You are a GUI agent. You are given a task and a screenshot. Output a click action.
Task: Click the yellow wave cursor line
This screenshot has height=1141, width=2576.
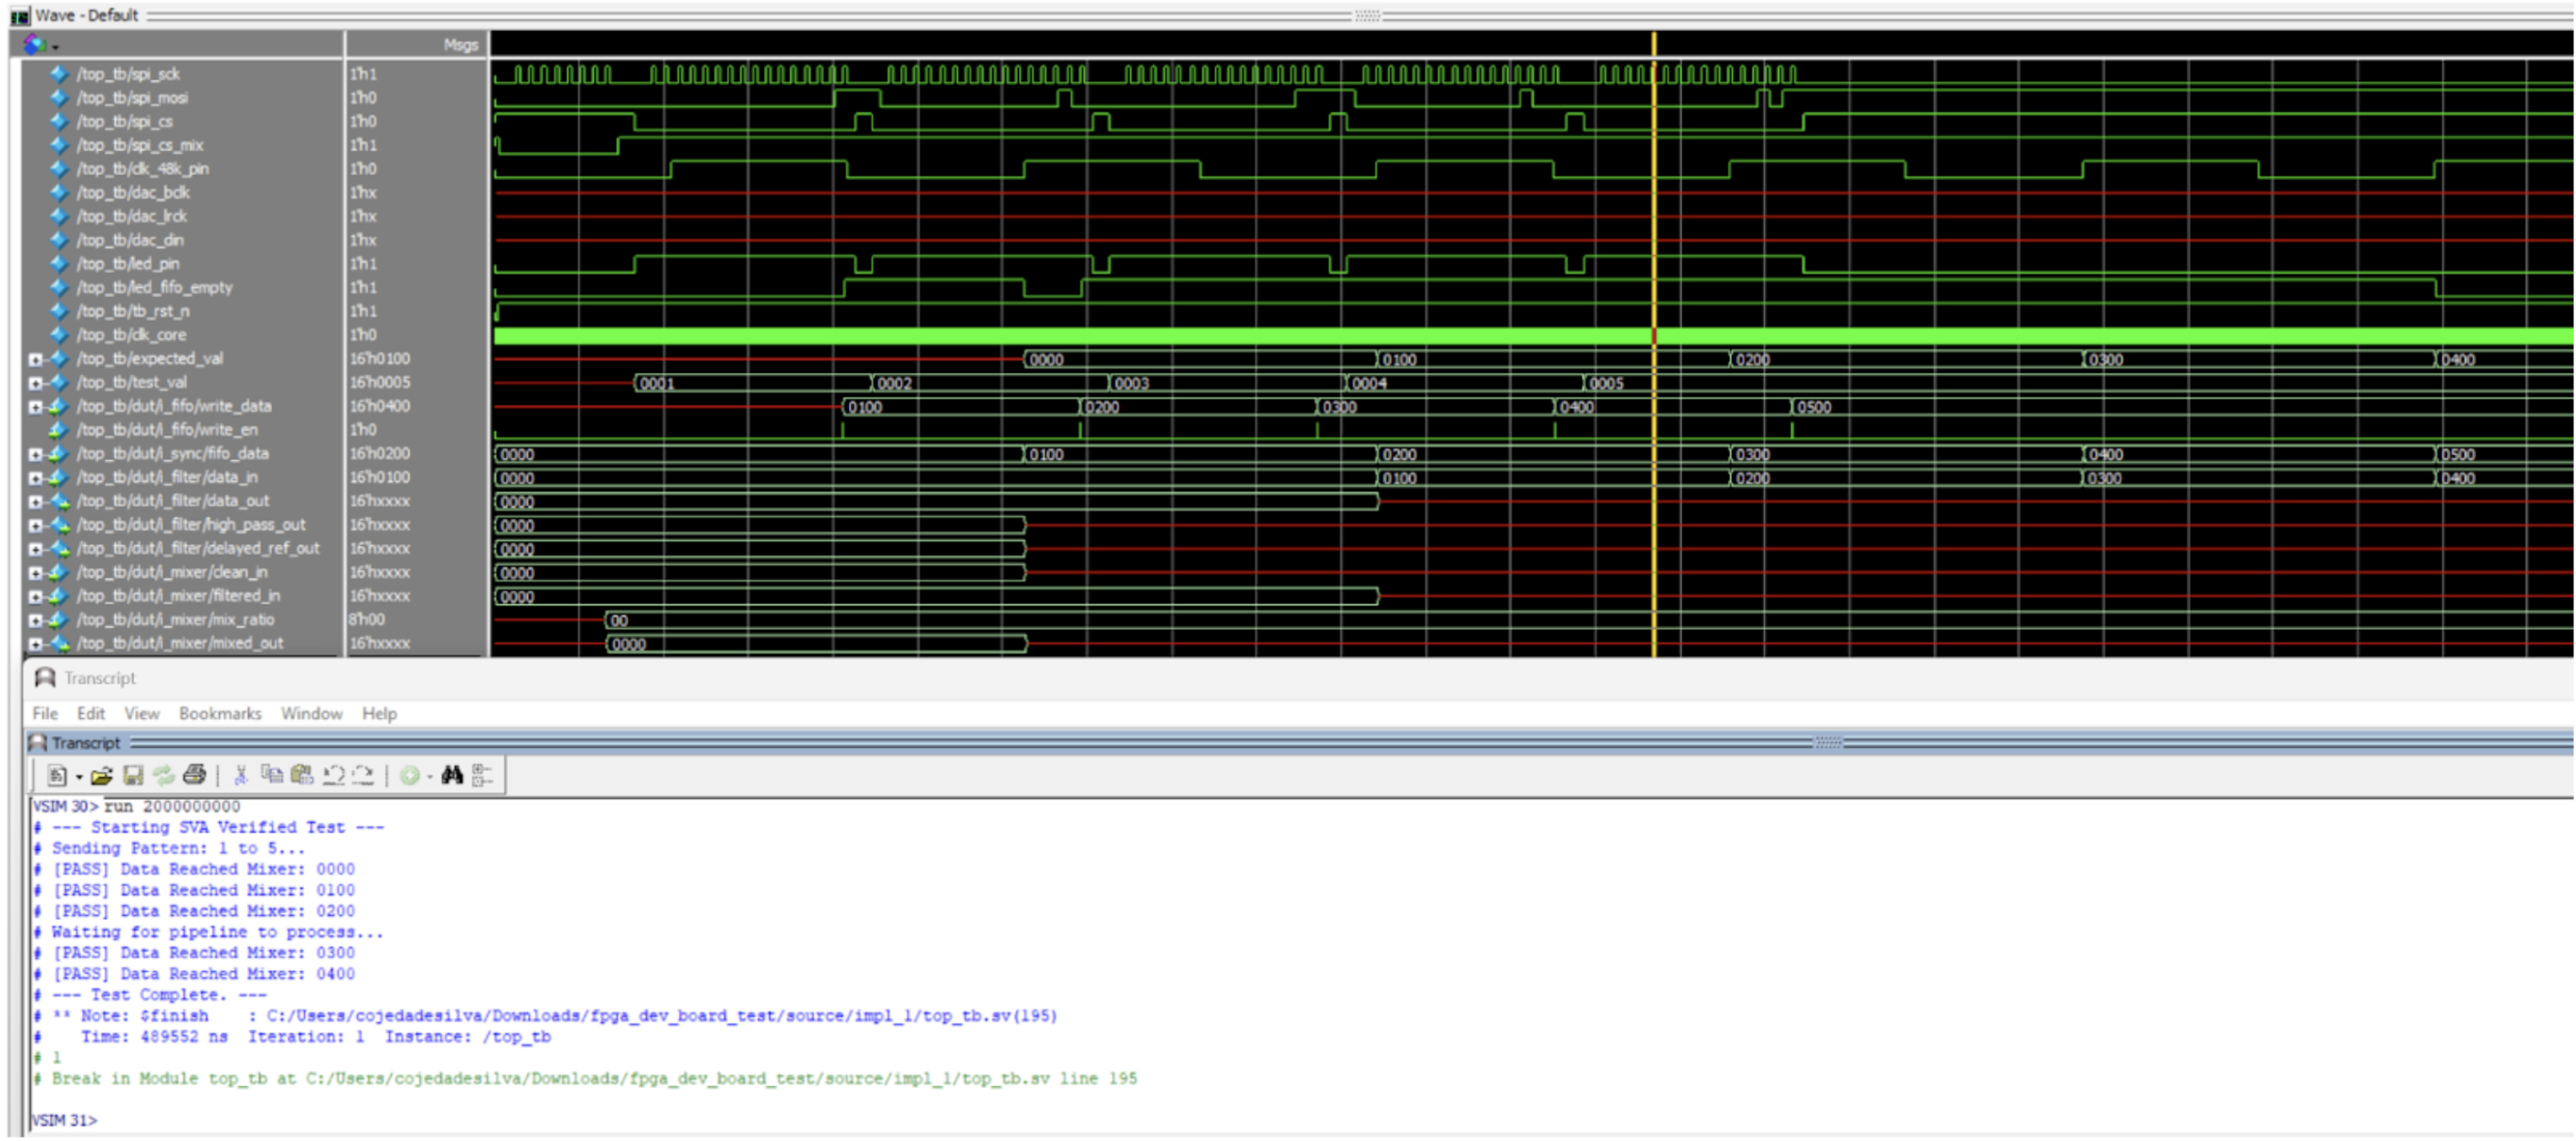coord(1654,250)
